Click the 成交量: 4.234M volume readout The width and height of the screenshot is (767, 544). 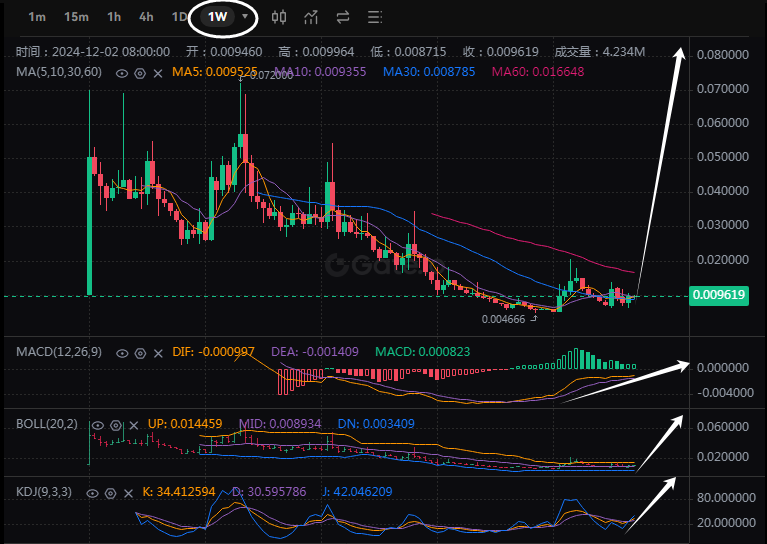(600, 52)
